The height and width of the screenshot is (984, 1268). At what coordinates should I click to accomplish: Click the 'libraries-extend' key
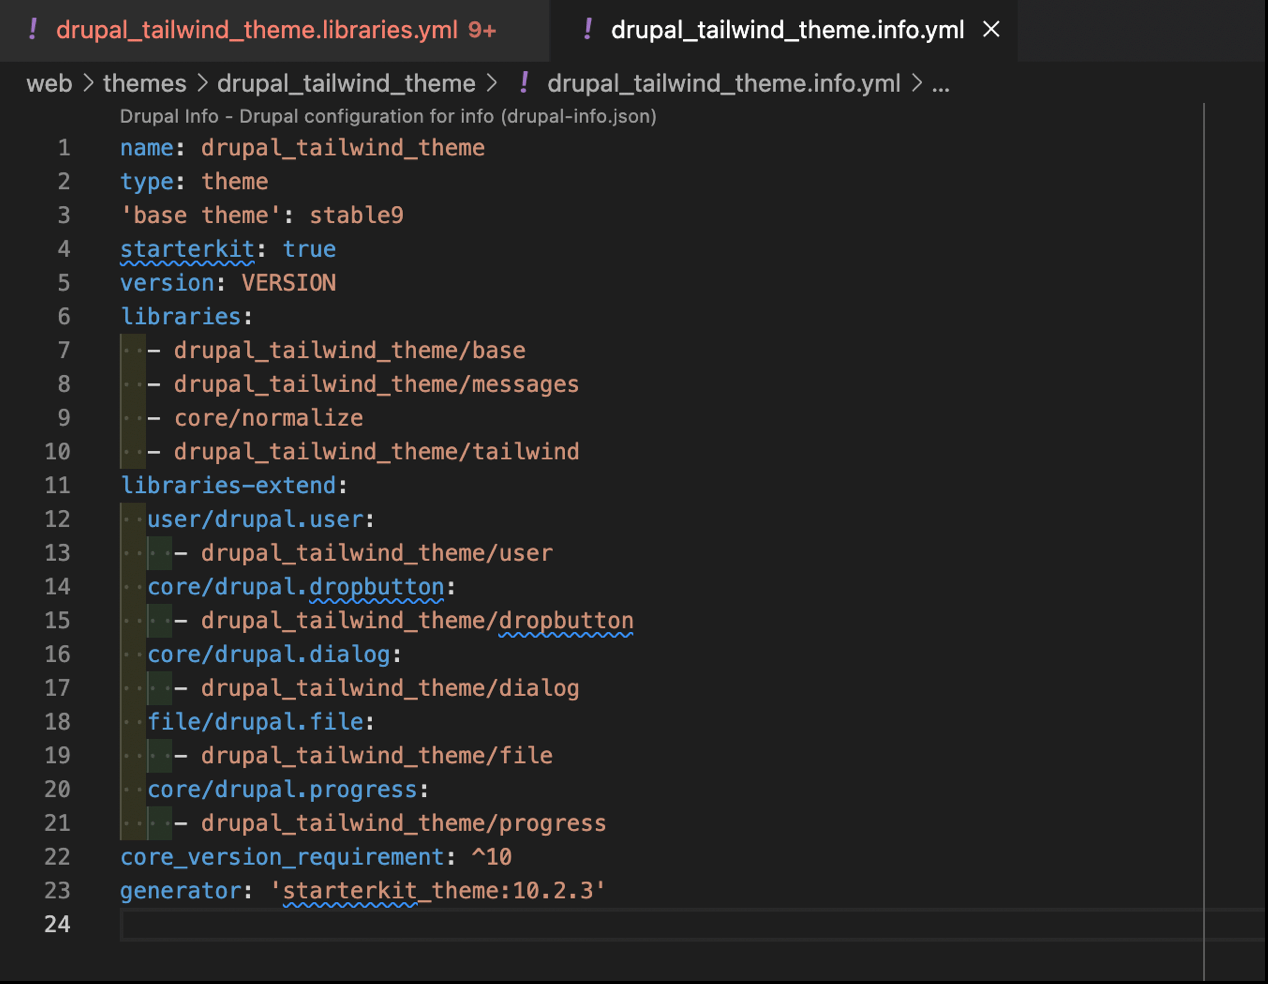(228, 485)
